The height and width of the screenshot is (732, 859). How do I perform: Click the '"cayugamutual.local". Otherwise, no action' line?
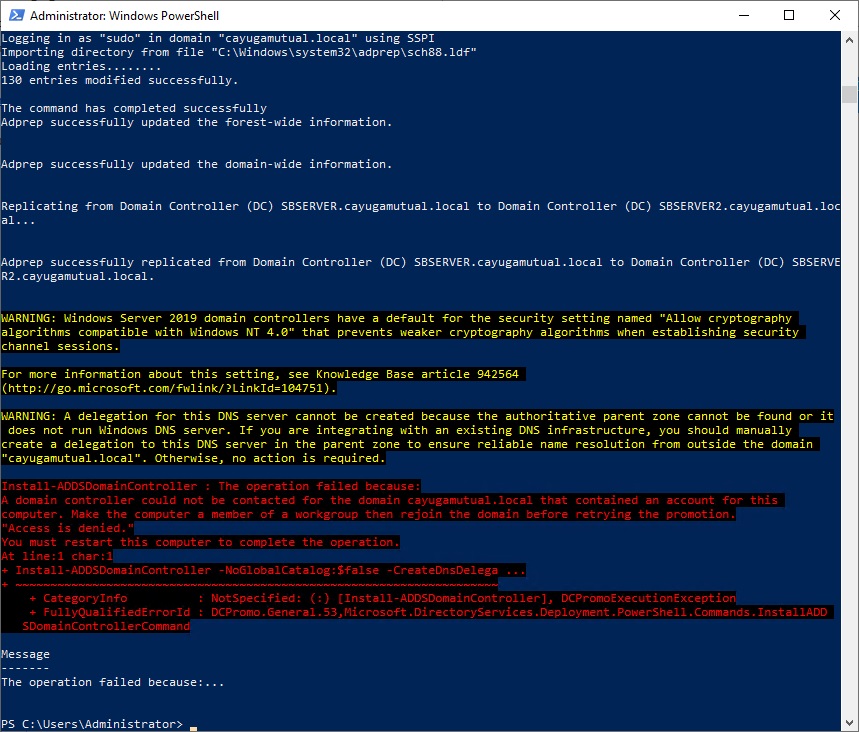pyautogui.click(x=193, y=458)
